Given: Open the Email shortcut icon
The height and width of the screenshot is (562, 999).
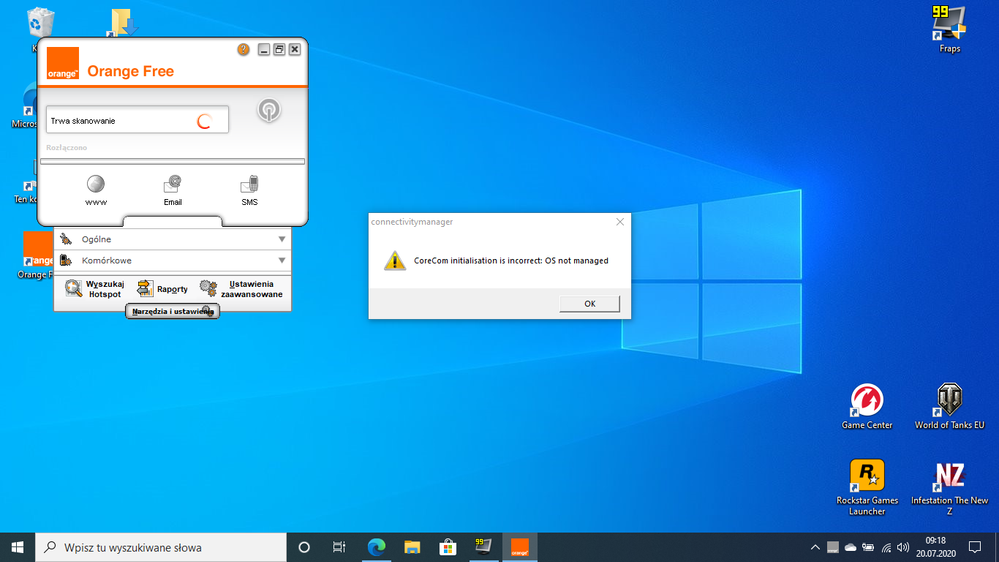Looking at the screenshot, I should pos(173,191).
